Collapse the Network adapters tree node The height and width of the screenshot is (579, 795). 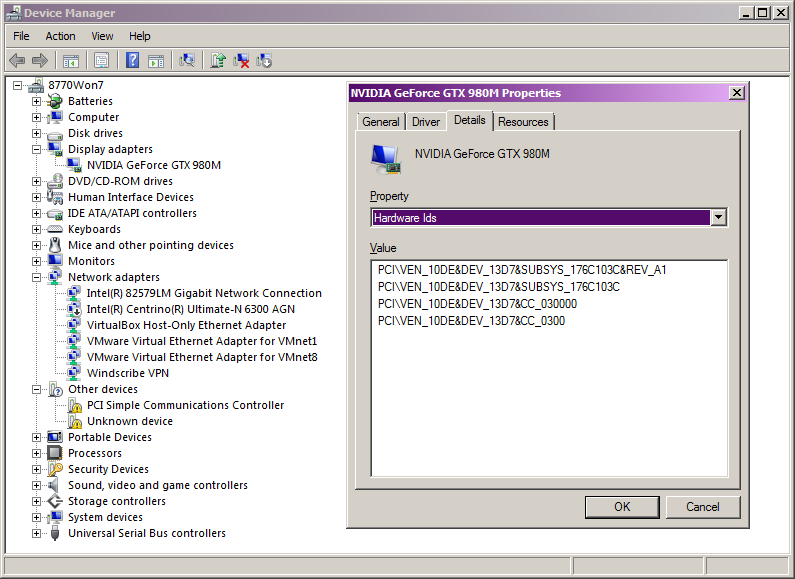click(x=37, y=277)
